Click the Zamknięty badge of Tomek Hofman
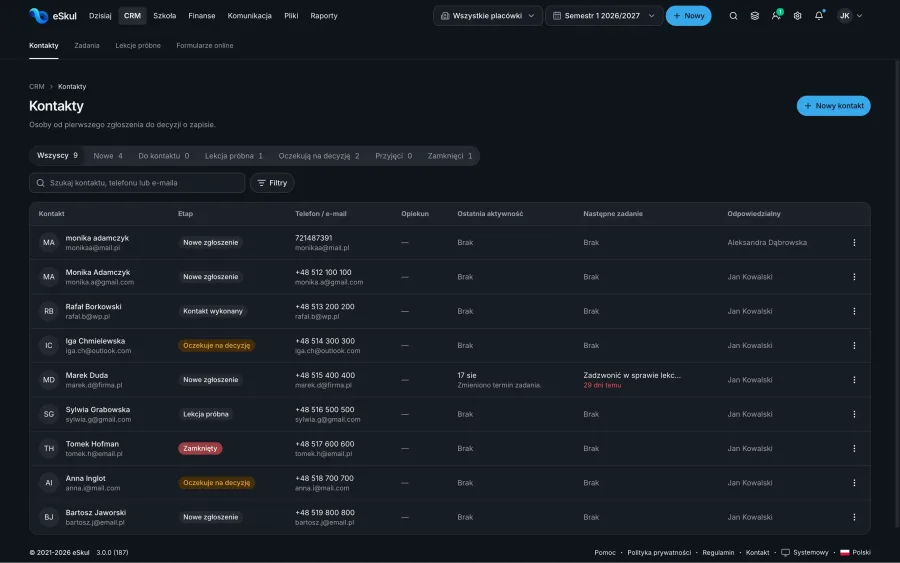The height and width of the screenshot is (563, 900). (x=200, y=448)
